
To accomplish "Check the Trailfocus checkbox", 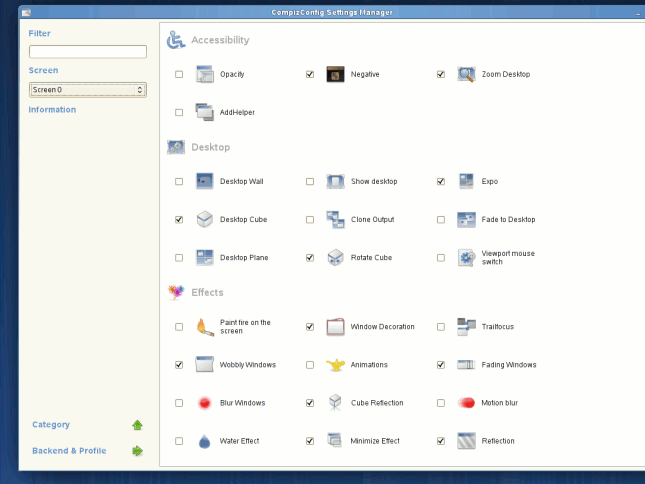I will (x=441, y=327).
